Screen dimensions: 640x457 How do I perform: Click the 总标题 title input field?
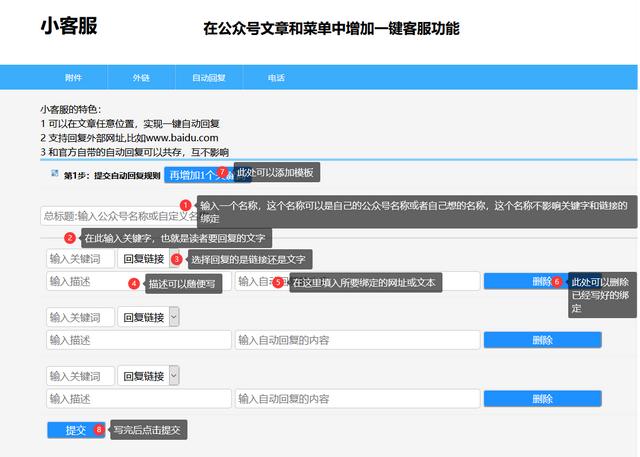pos(115,215)
